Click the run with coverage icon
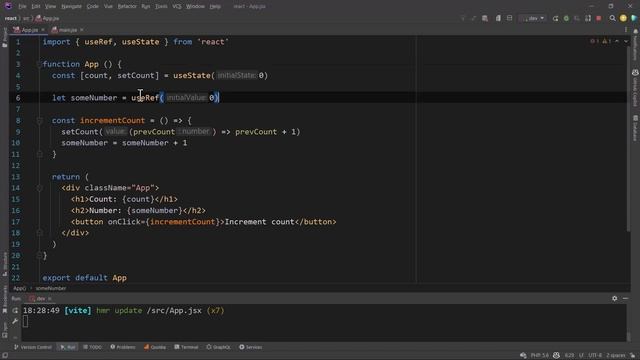This screenshot has width=640, height=360. tap(577, 18)
